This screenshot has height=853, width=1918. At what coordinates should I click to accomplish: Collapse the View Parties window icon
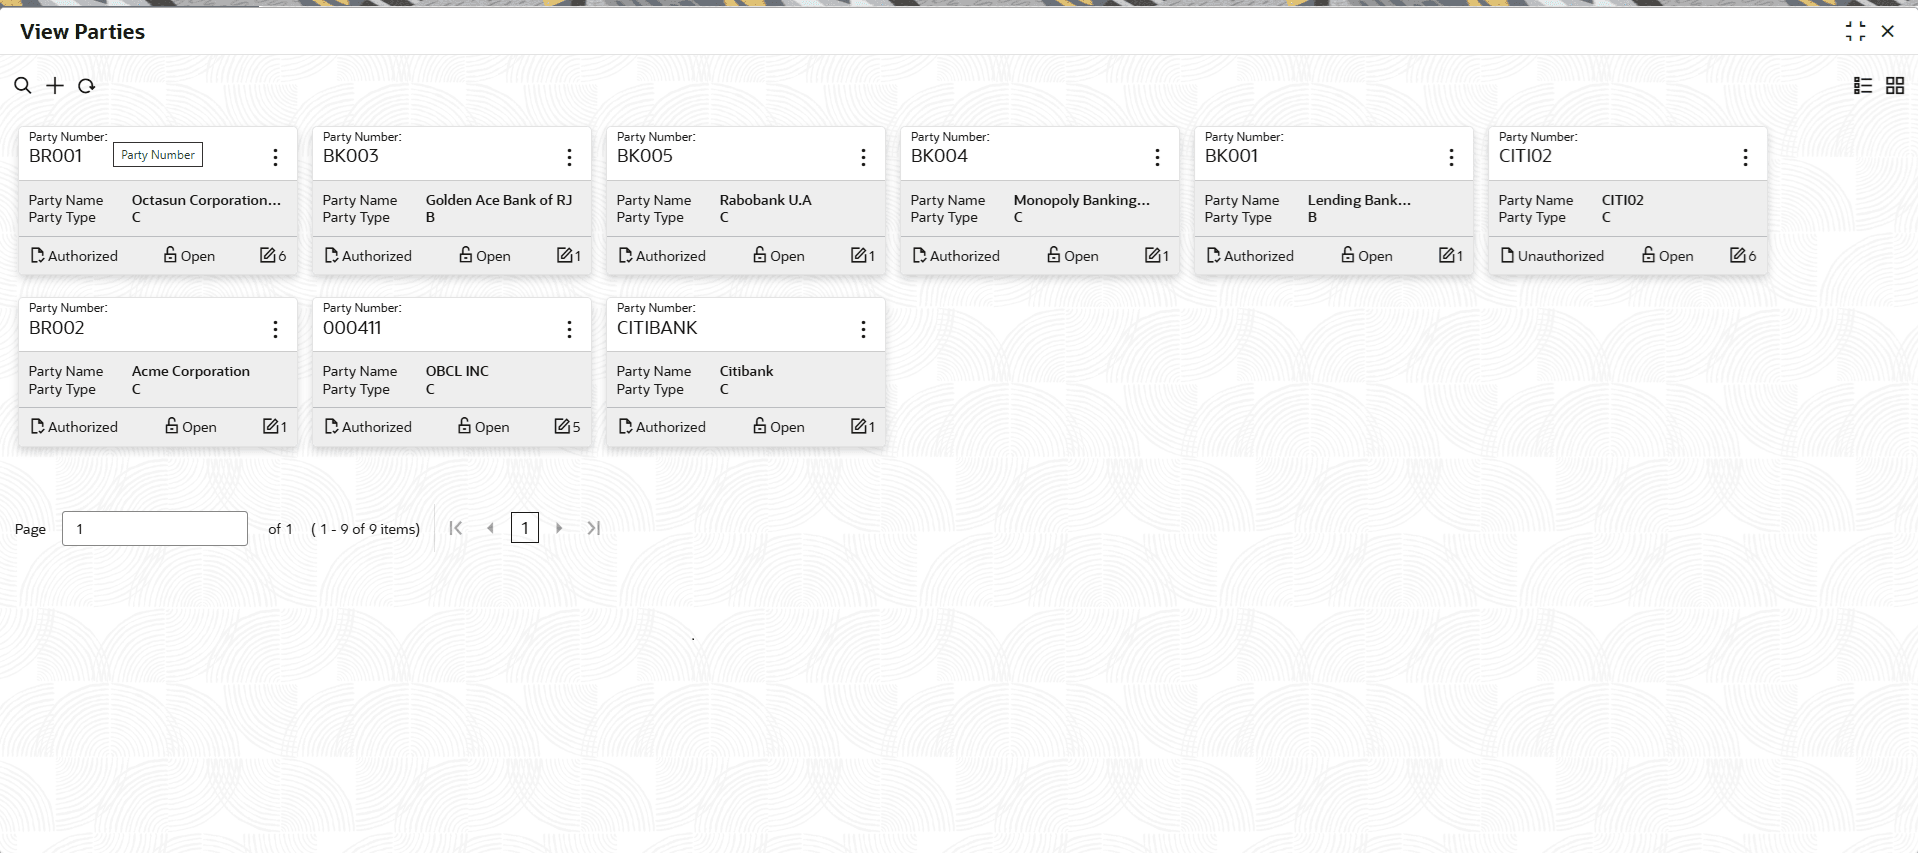[x=1855, y=32]
